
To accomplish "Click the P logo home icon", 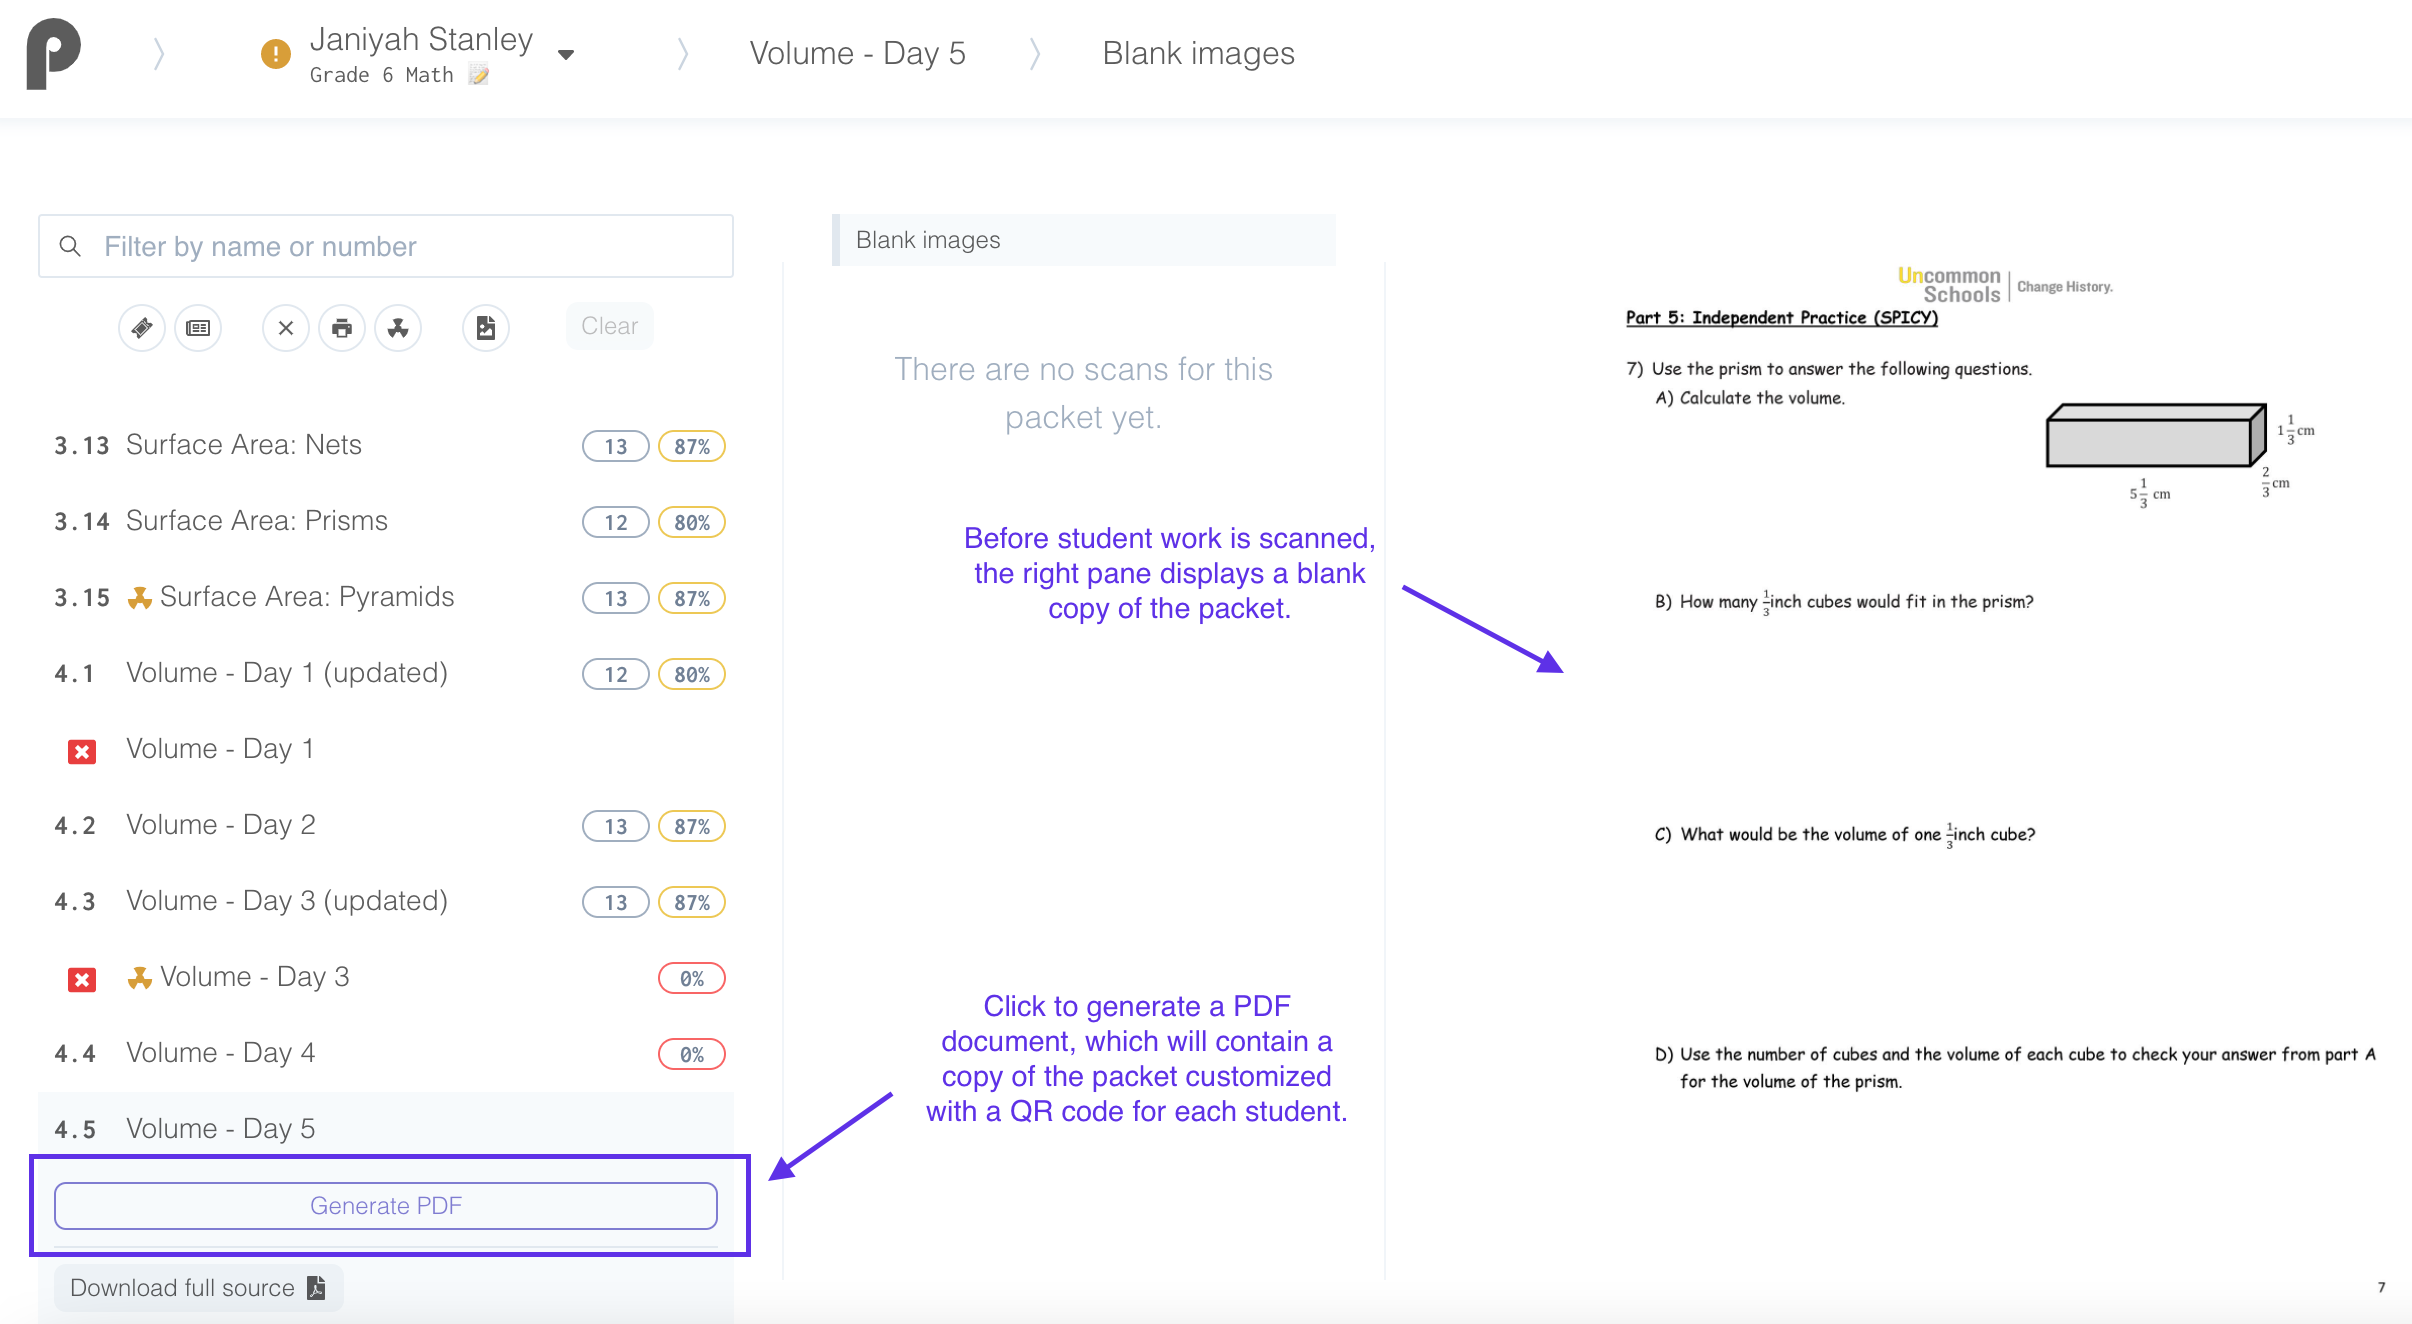I will click(x=53, y=54).
